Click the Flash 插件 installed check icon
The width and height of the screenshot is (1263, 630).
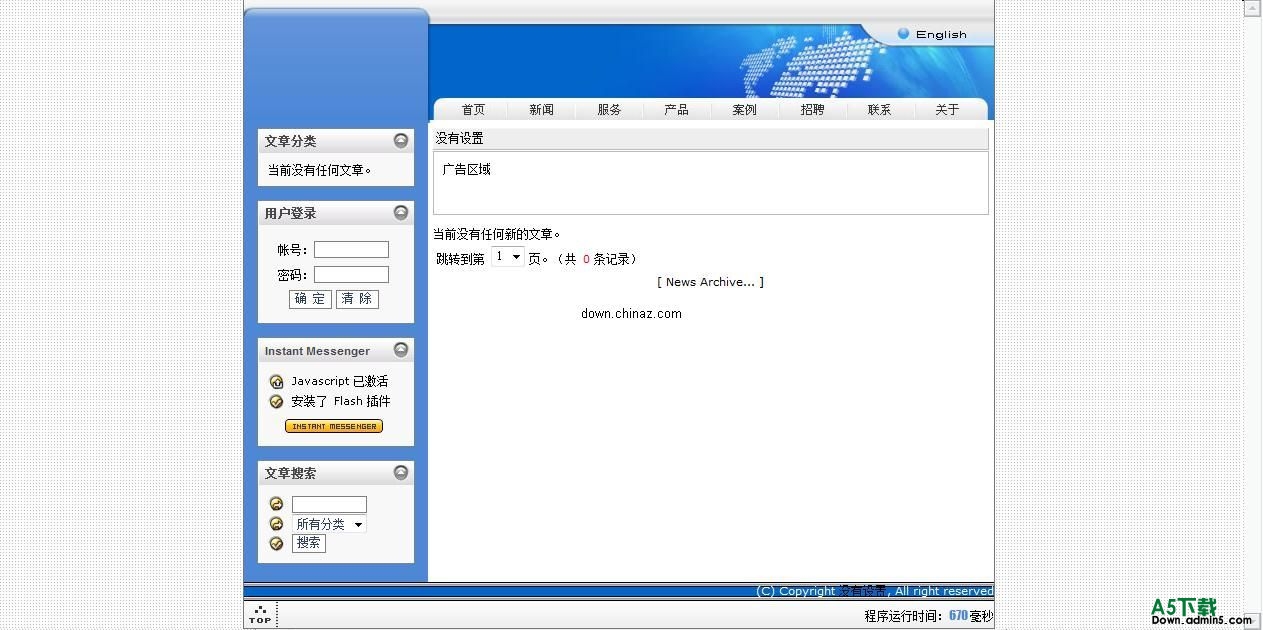coord(276,401)
